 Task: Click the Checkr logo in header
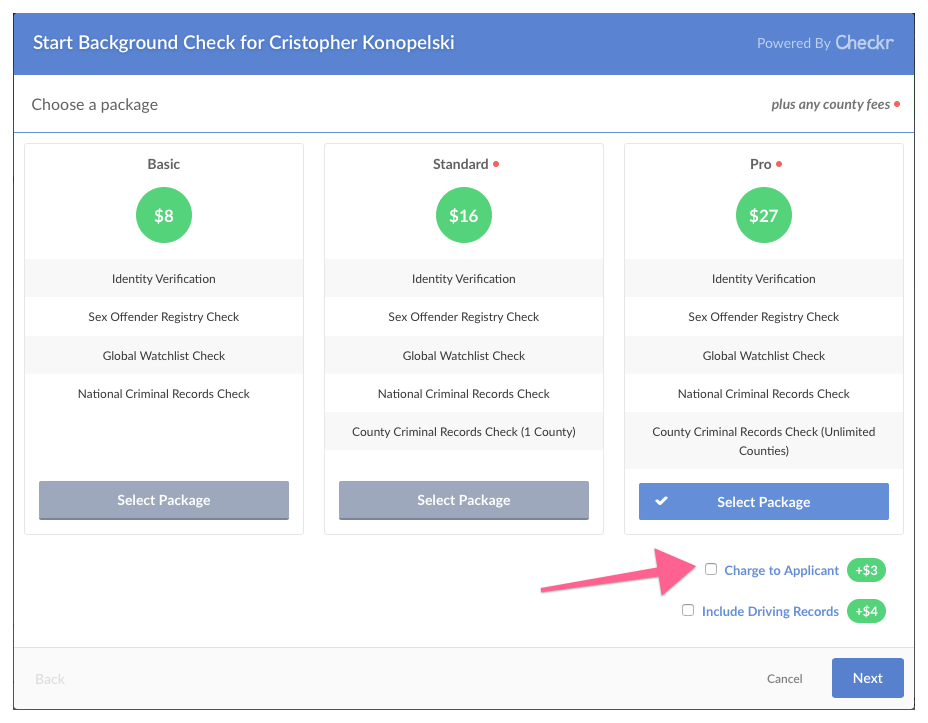tap(864, 43)
